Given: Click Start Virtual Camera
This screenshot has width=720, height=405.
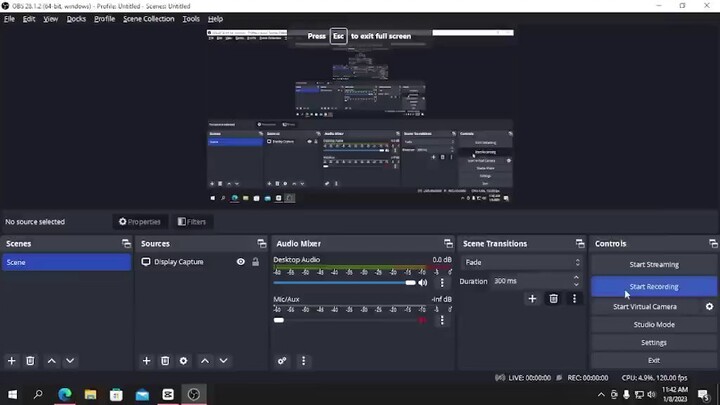Looking at the screenshot, I should pyautogui.click(x=645, y=306).
